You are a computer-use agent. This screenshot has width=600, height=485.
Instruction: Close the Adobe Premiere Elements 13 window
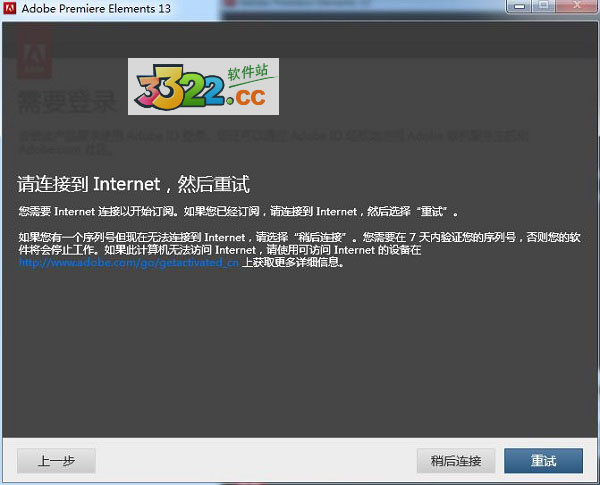(577, 6)
